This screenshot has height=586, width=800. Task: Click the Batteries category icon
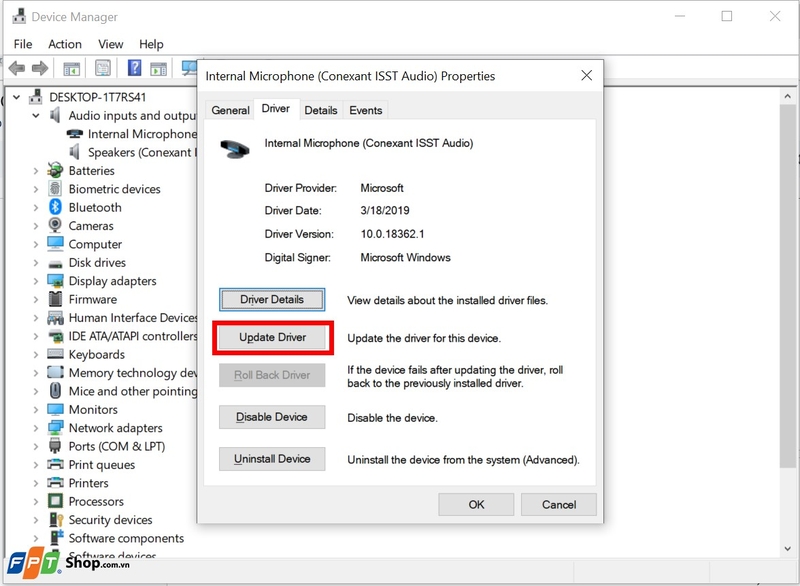coord(55,170)
